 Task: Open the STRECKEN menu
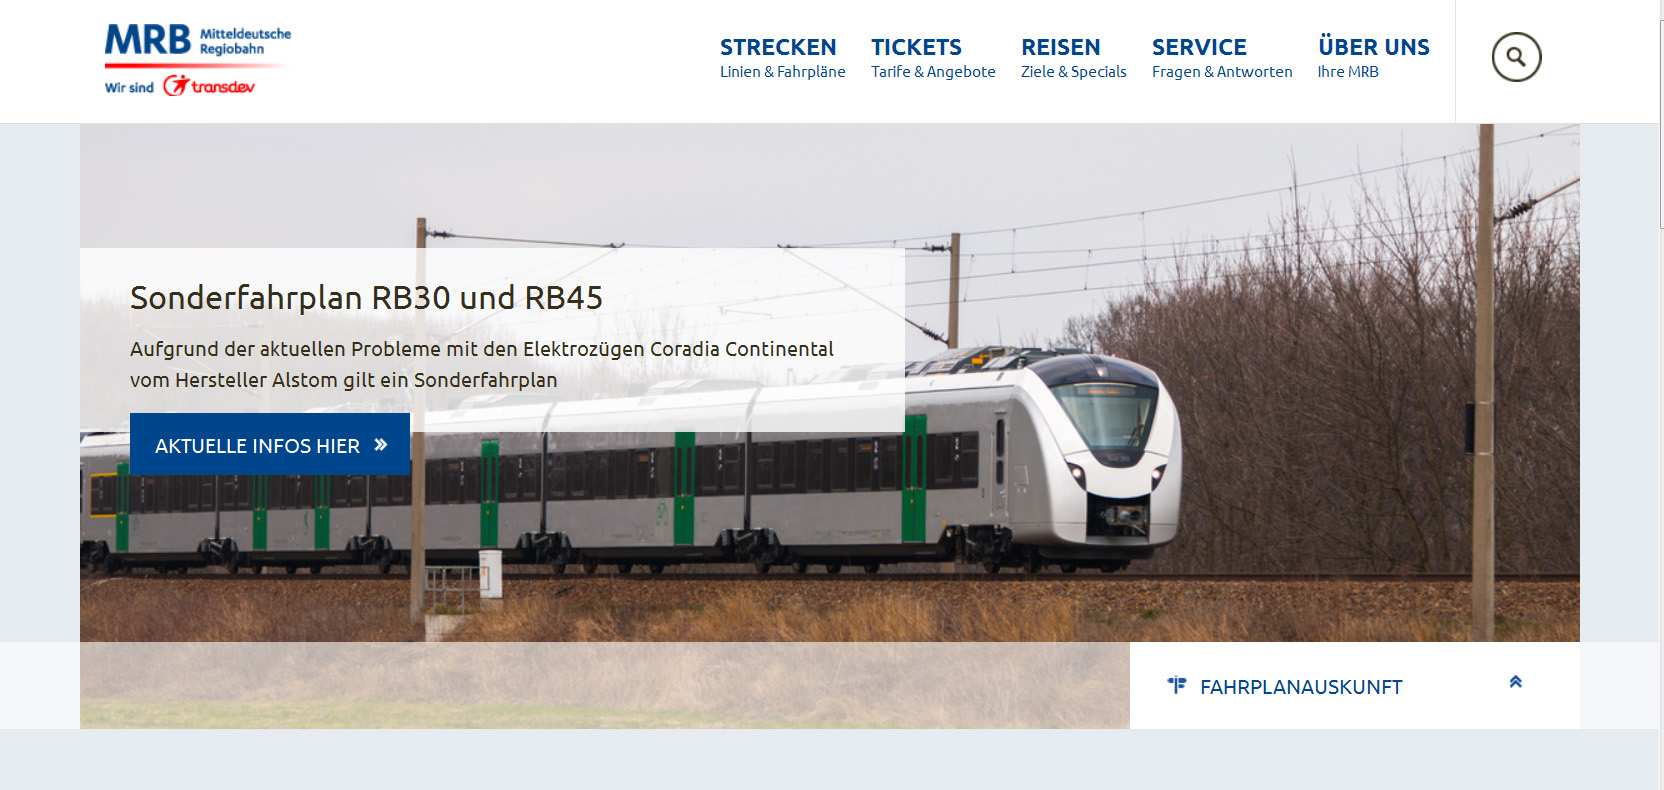(x=778, y=47)
